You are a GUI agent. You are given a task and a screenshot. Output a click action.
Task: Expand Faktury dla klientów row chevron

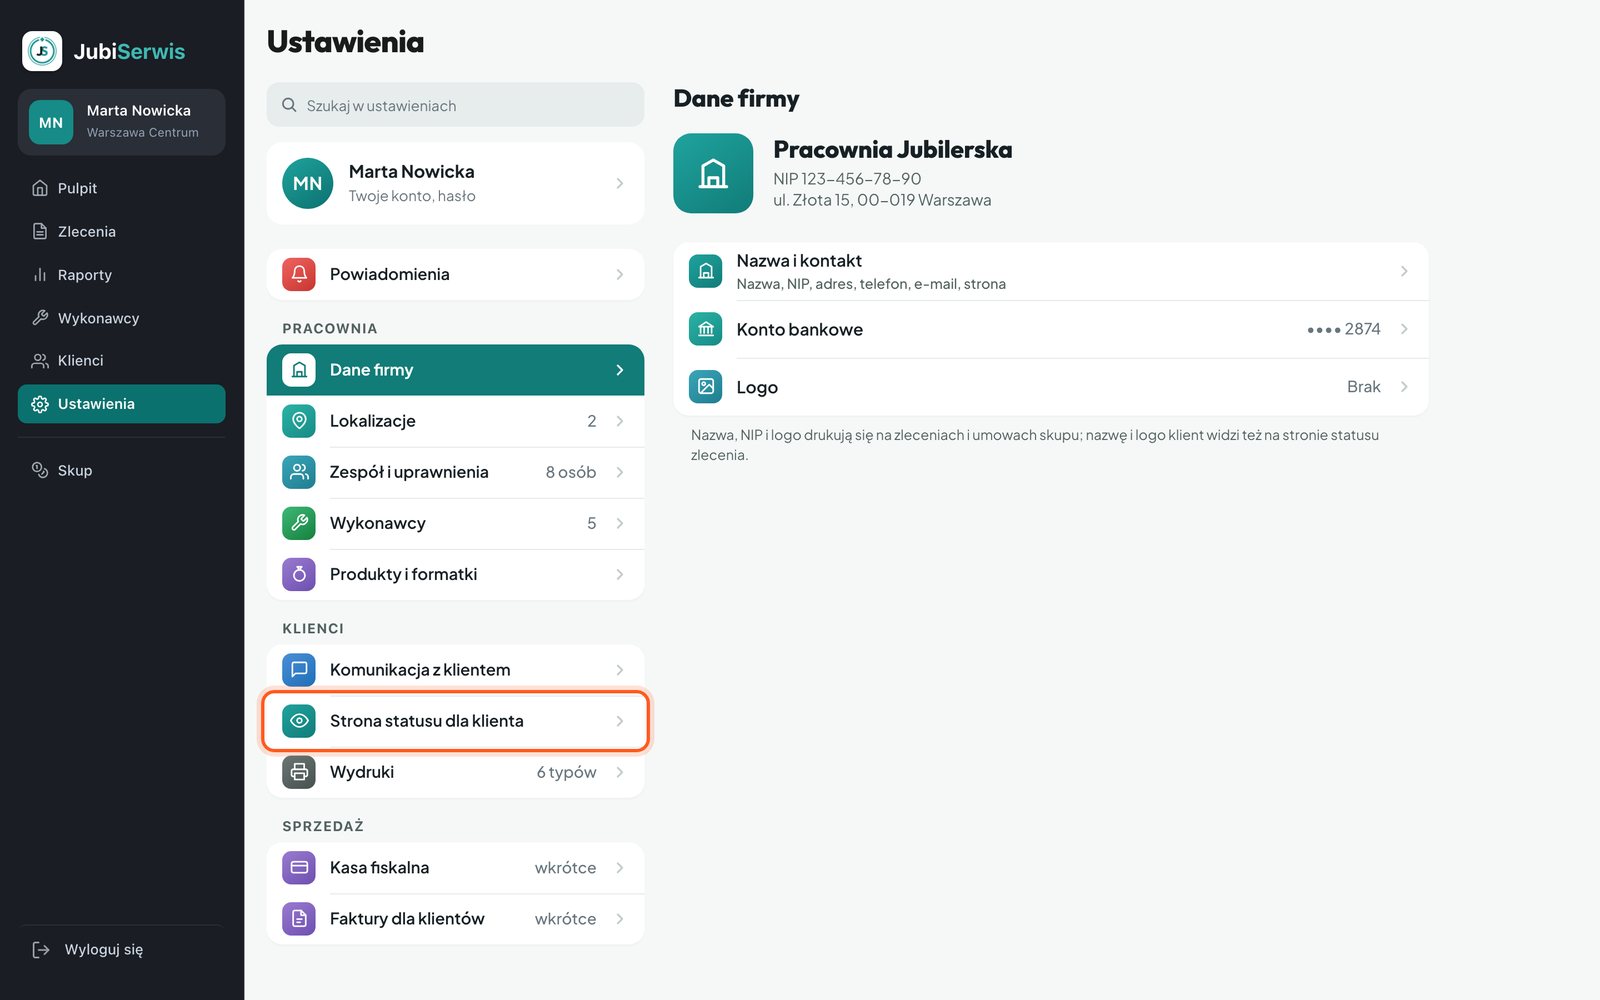pyautogui.click(x=620, y=919)
